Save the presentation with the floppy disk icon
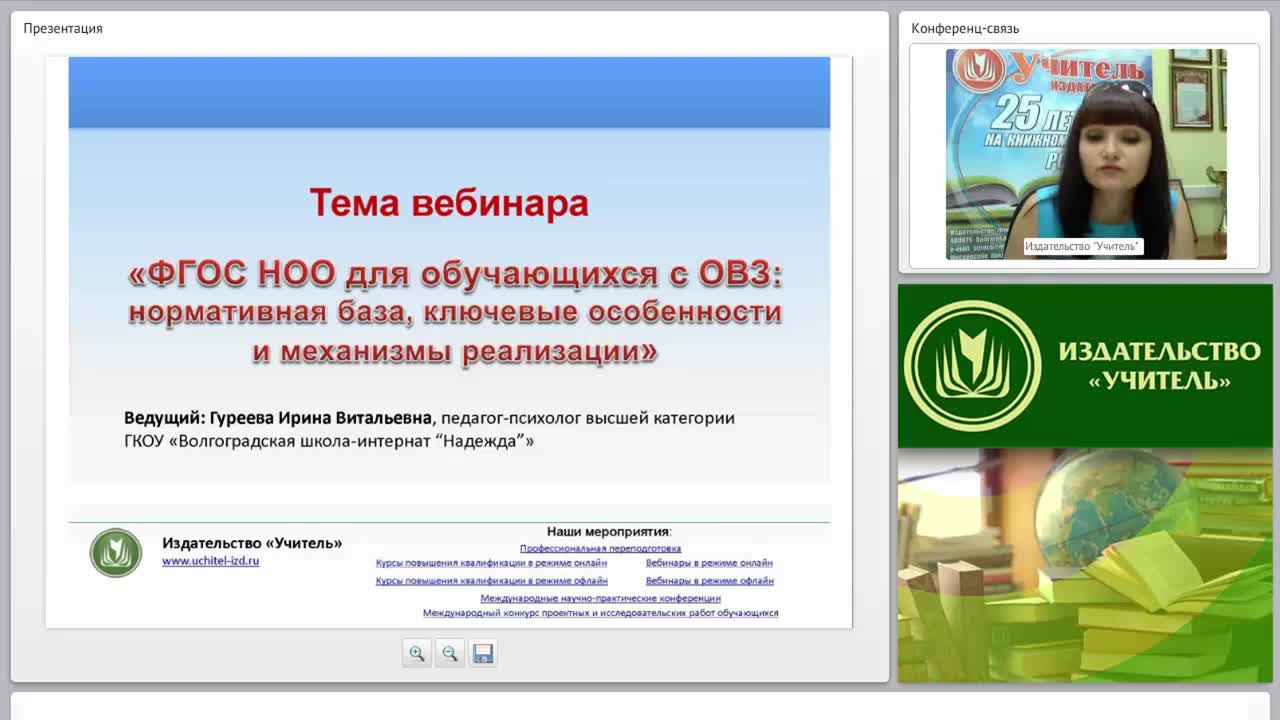The width and height of the screenshot is (1280, 720). click(483, 653)
